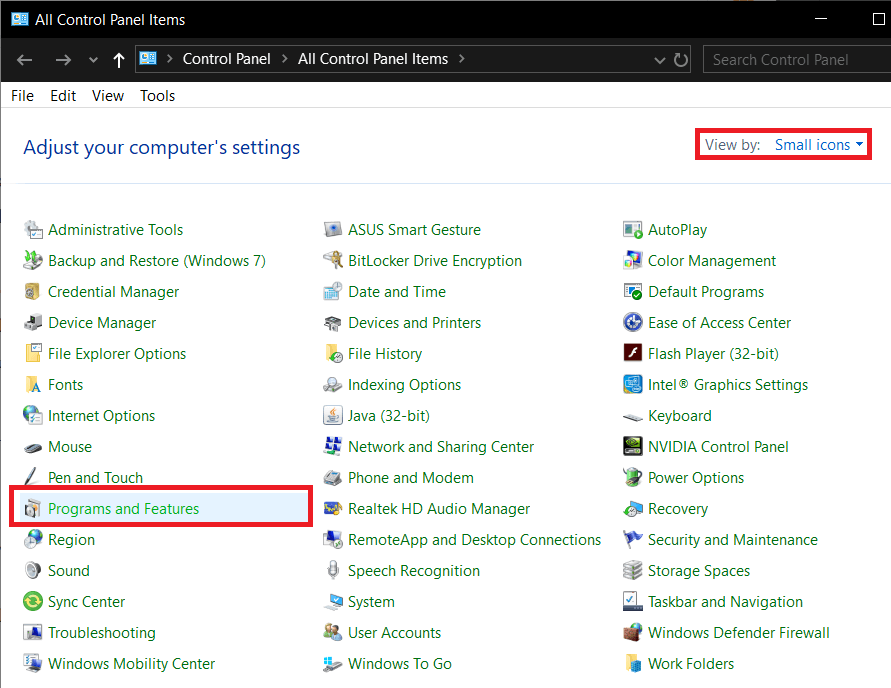Open the NVIDIA Control Panel icon
This screenshot has height=688, width=891.
632,447
